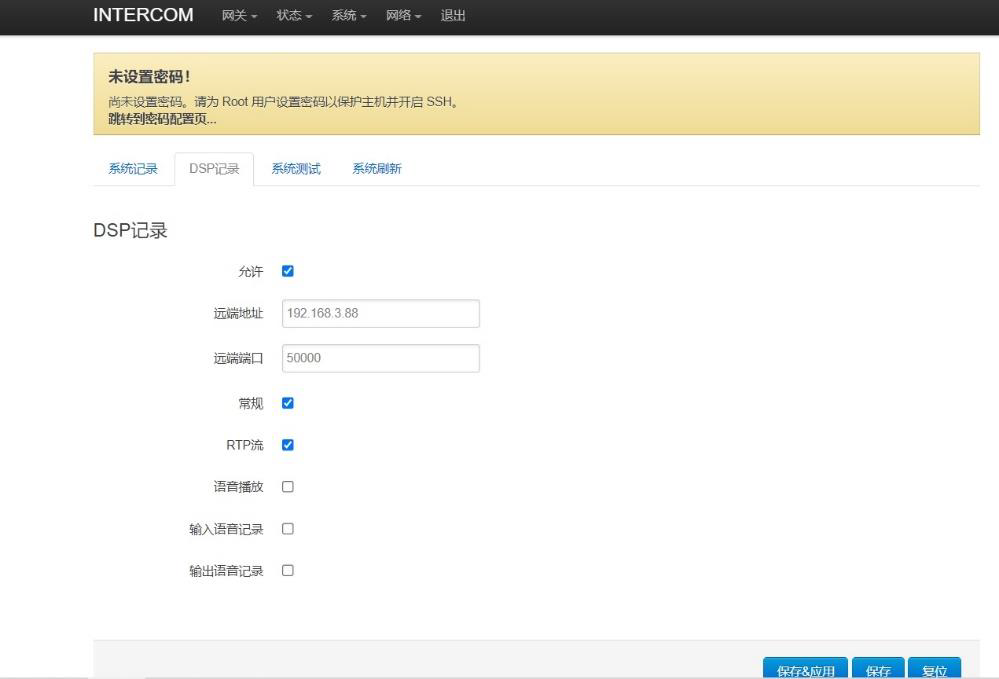999x679 pixels.
Task: Follow the 跳转到密码配置页 link
Action: click(x=162, y=119)
